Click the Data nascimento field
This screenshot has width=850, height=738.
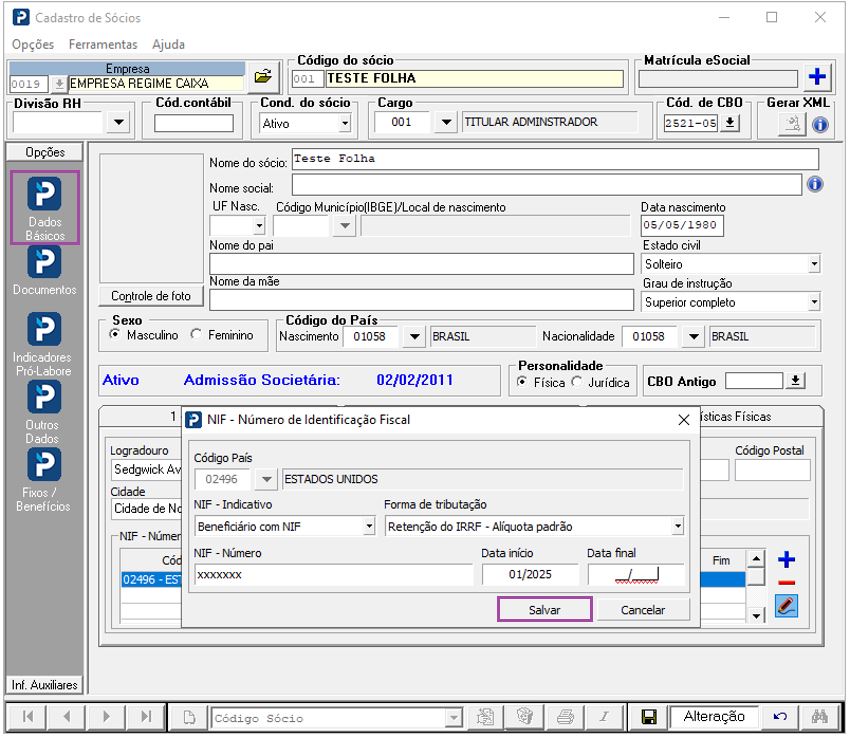pos(682,226)
